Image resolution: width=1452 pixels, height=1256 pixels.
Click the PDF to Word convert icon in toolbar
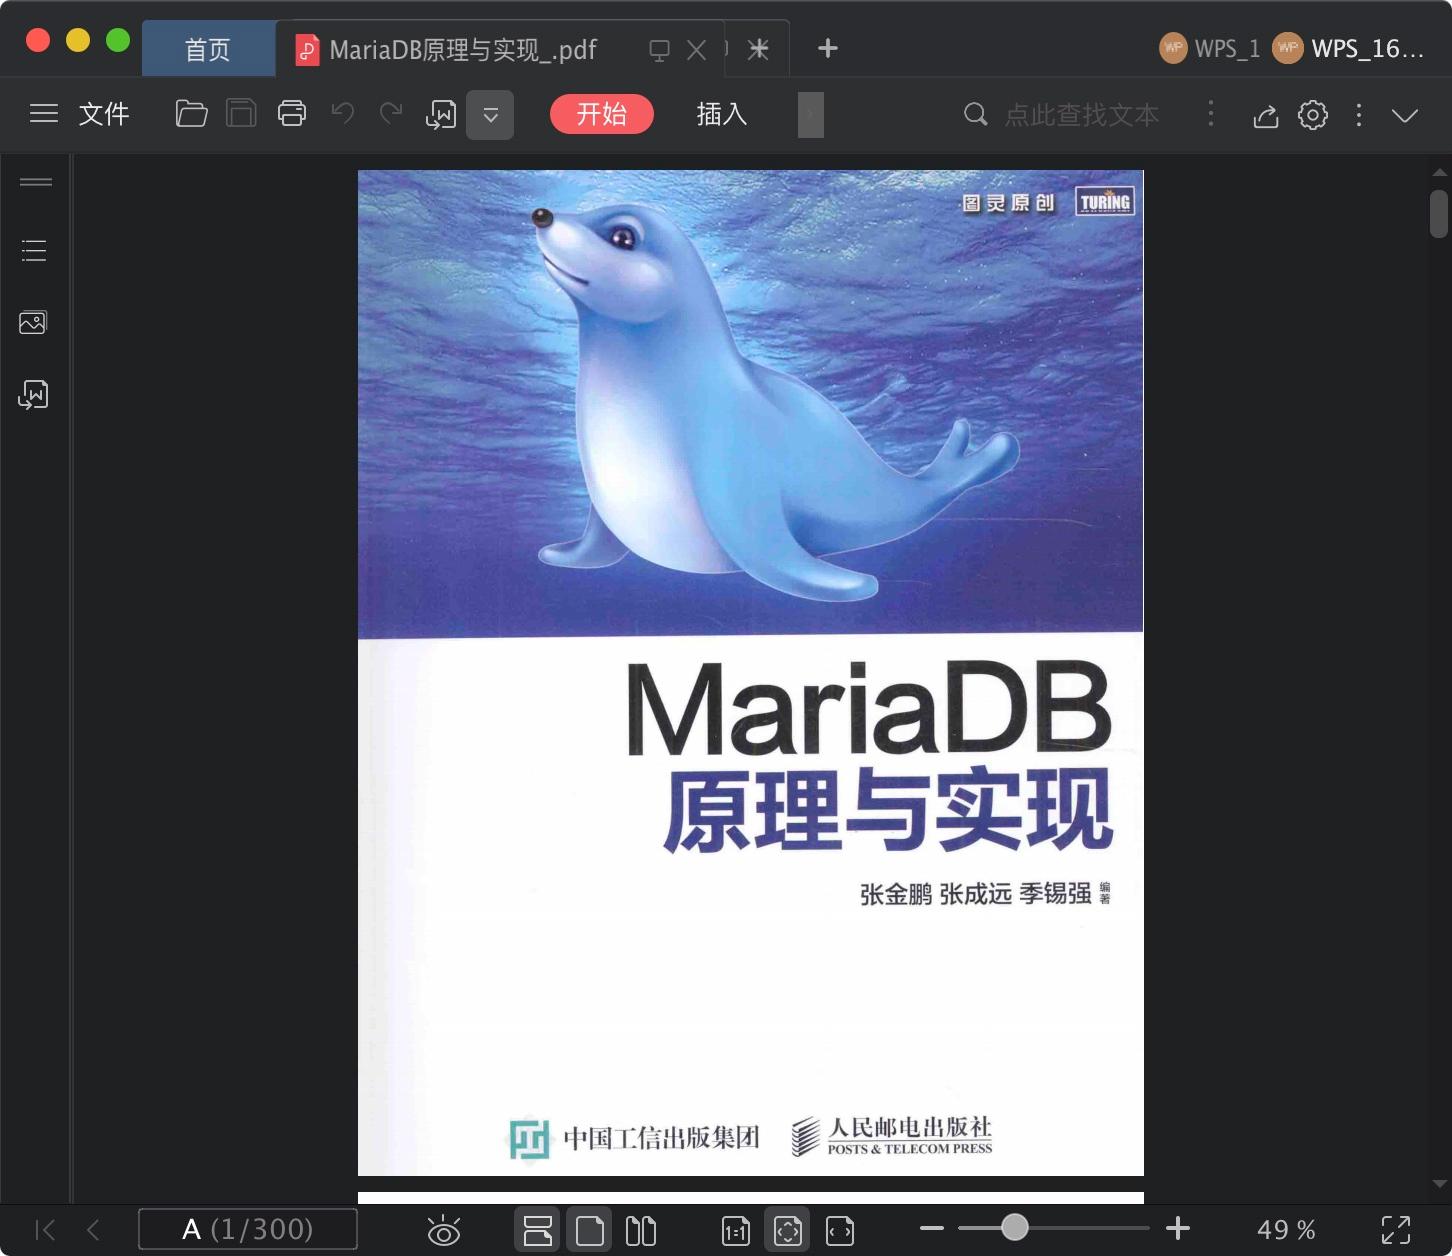click(x=441, y=115)
